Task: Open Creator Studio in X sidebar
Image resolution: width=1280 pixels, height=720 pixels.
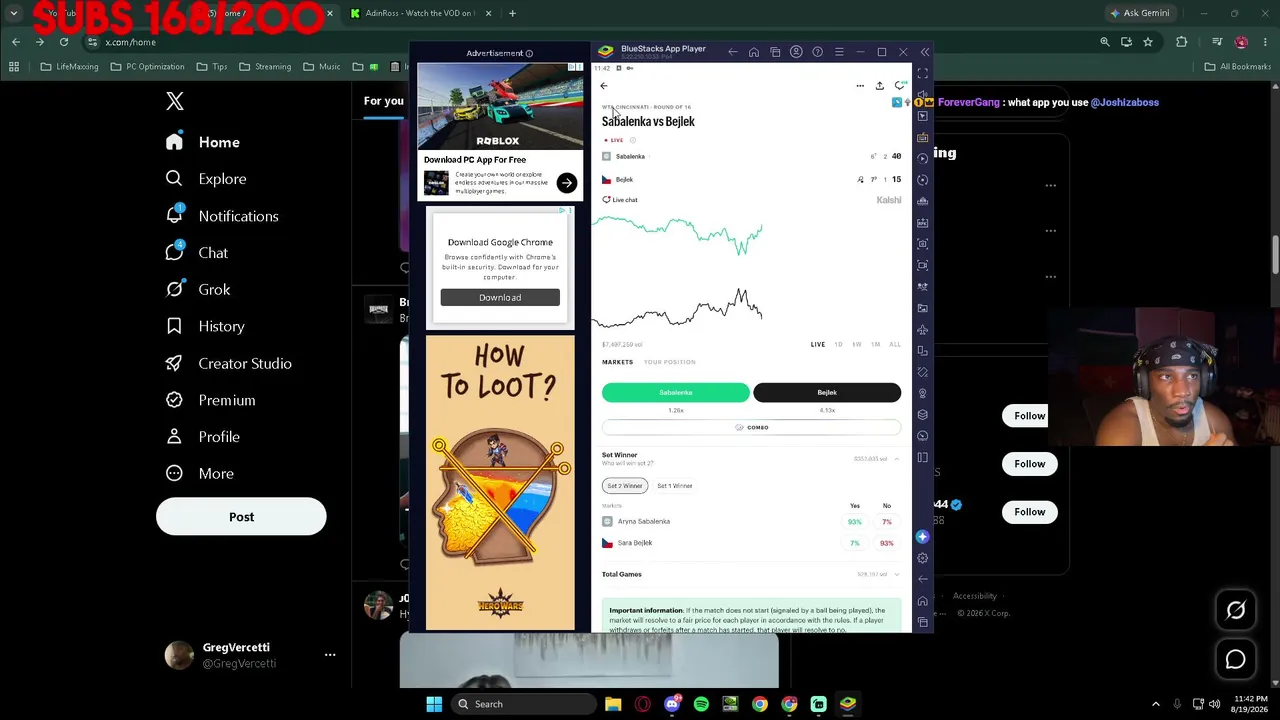Action: tap(228, 363)
